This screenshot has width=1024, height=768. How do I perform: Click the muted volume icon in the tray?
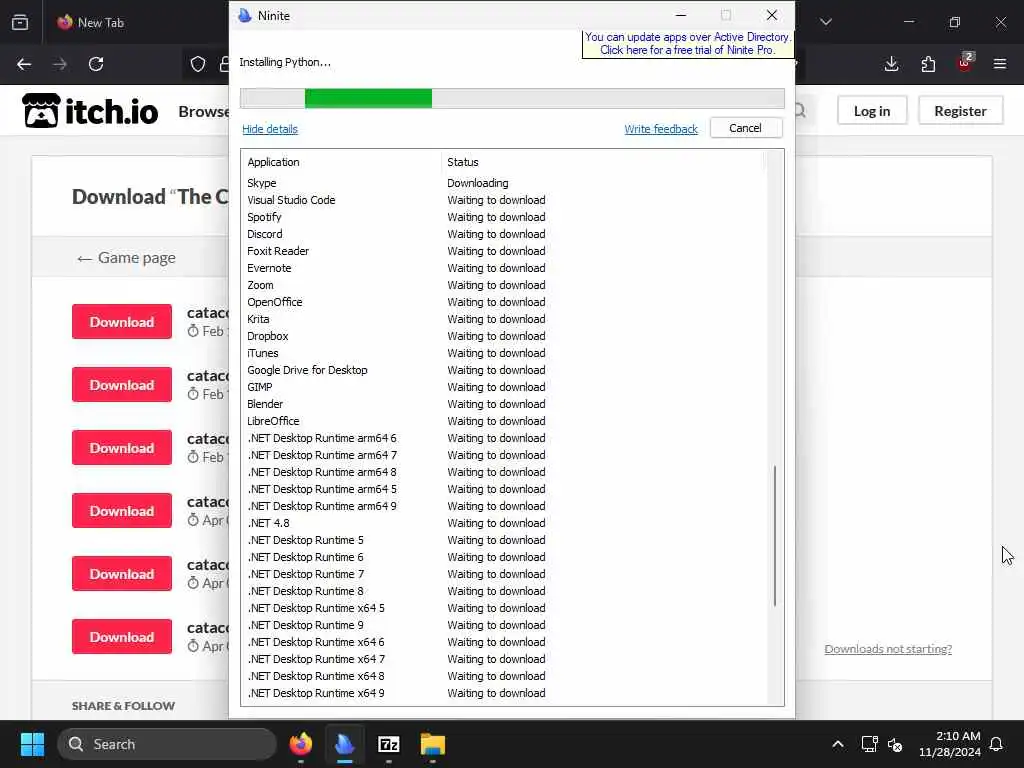point(895,744)
